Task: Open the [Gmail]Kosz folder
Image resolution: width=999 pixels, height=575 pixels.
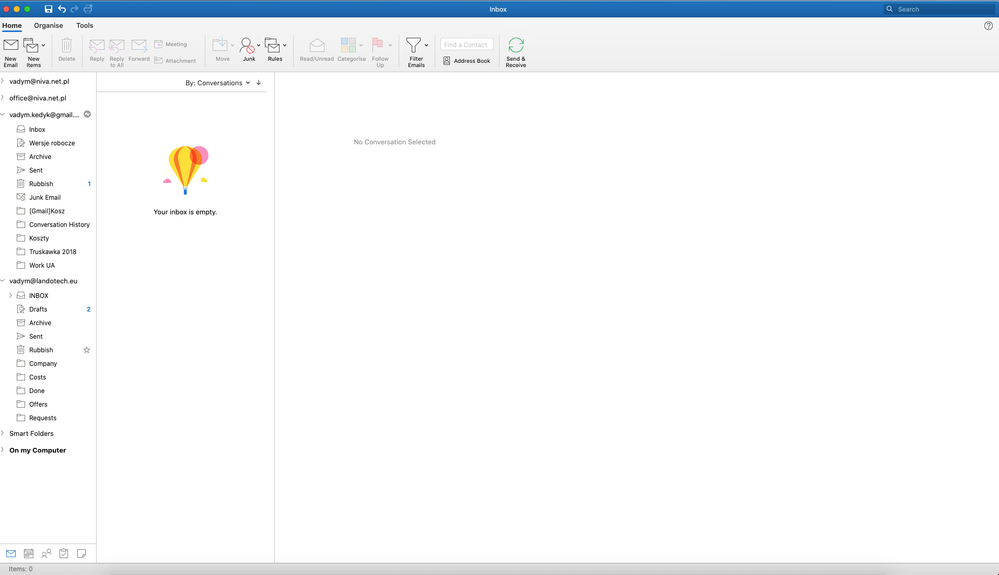Action: 48,211
